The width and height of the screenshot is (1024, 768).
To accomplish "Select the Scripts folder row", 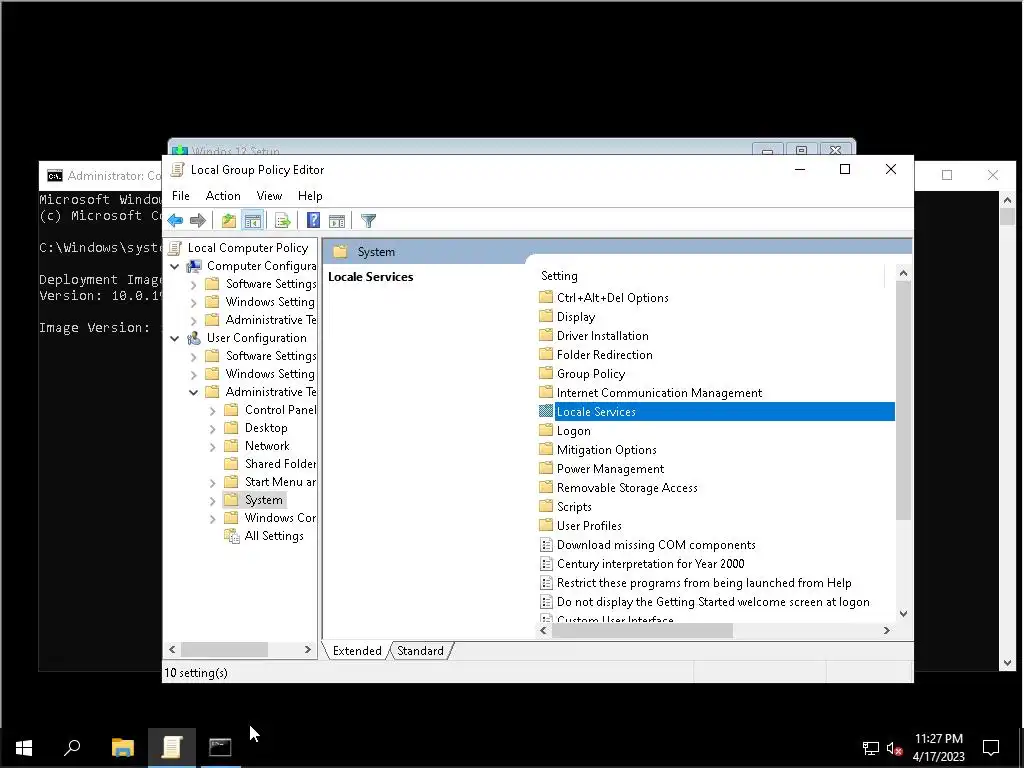I will point(574,507).
